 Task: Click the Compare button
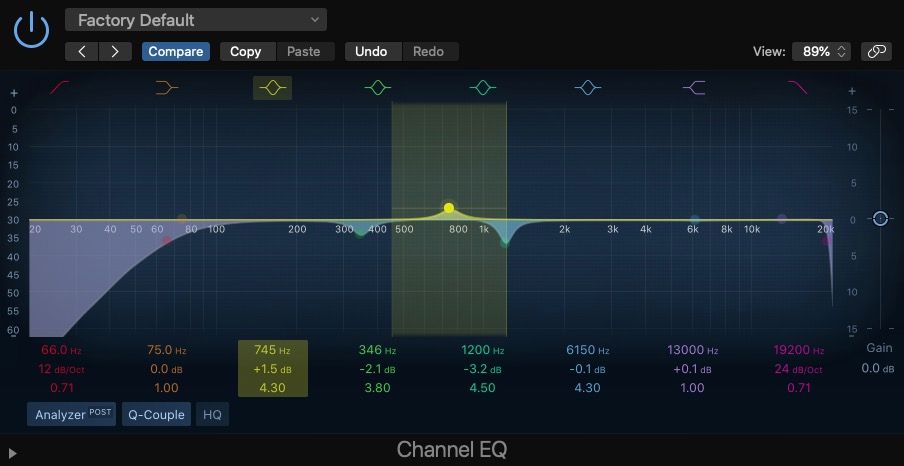(x=176, y=51)
